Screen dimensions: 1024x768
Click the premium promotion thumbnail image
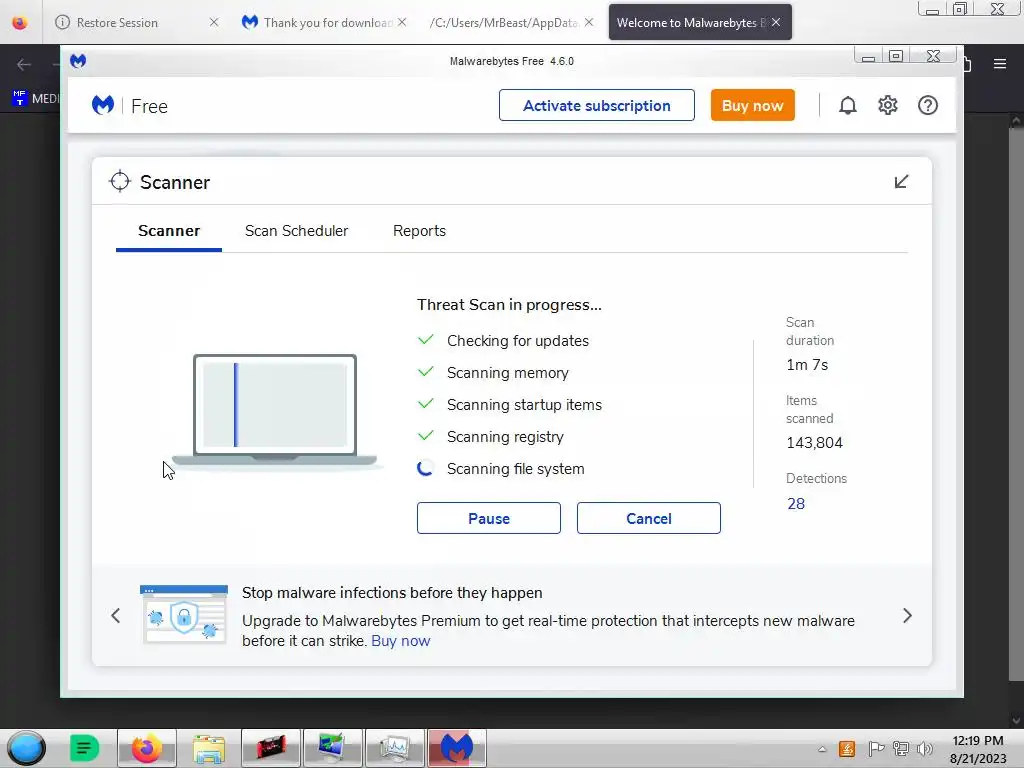(184, 615)
